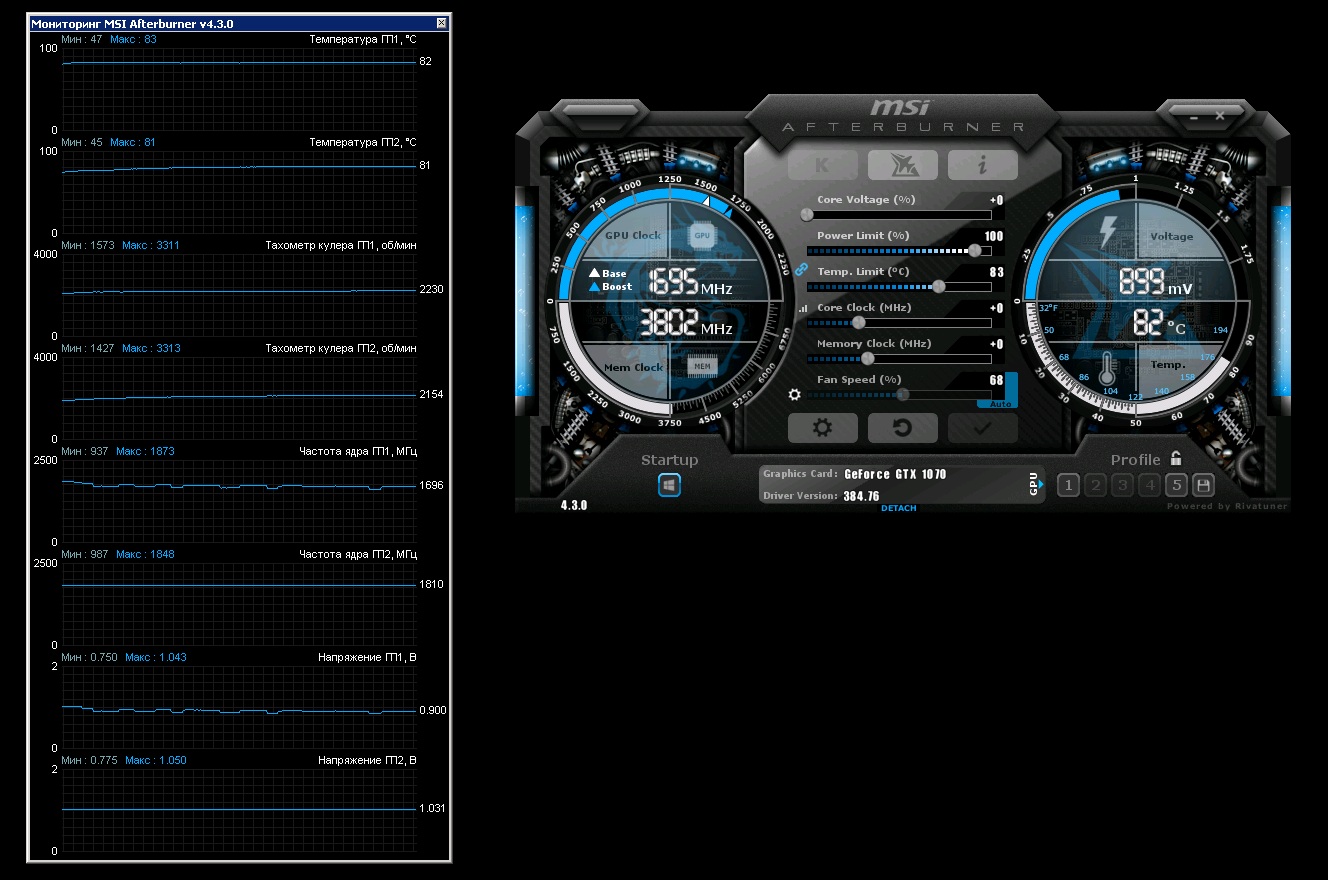This screenshot has width=1328, height=880.
Task: Open the GPU selector arrow
Action: [1041, 484]
